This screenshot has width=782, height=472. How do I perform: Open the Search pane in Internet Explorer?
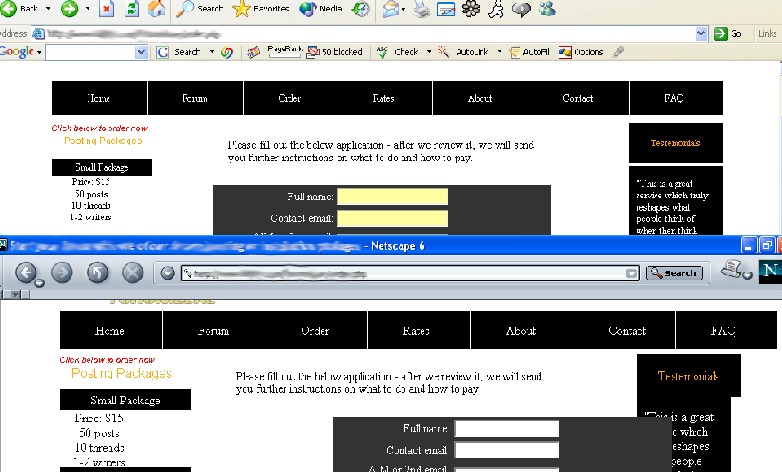200,8
